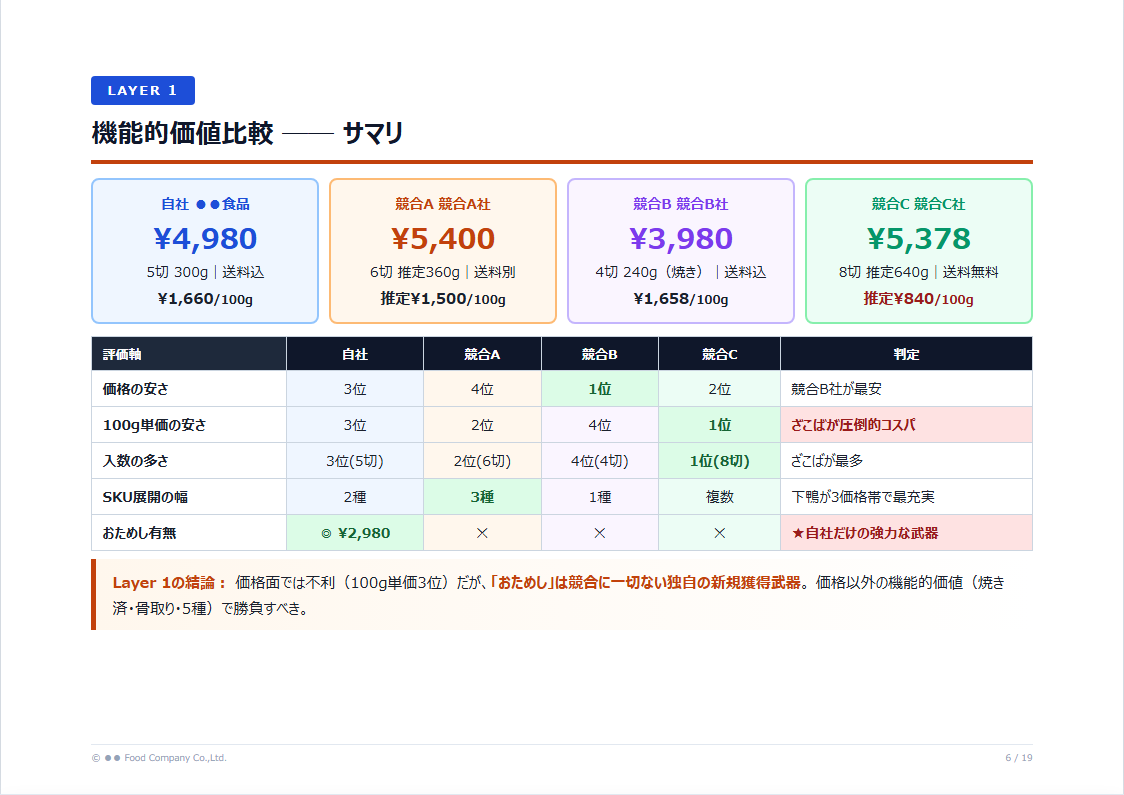
Task: Select the 自社 ●●食品 price card
Action: tap(204, 250)
